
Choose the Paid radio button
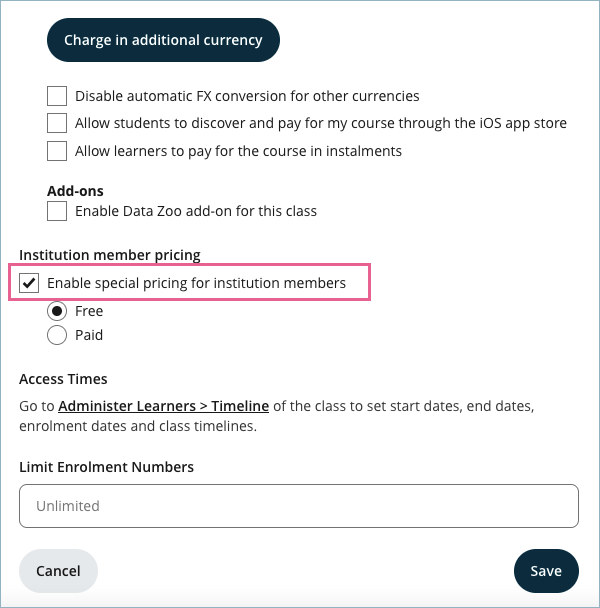(57, 336)
